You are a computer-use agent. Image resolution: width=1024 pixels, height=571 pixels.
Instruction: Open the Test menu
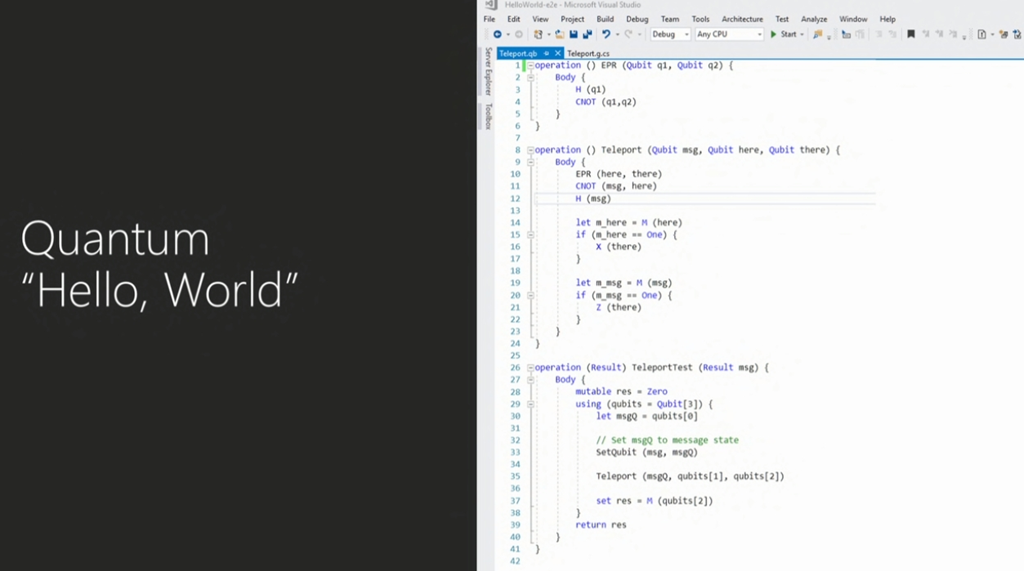(782, 19)
